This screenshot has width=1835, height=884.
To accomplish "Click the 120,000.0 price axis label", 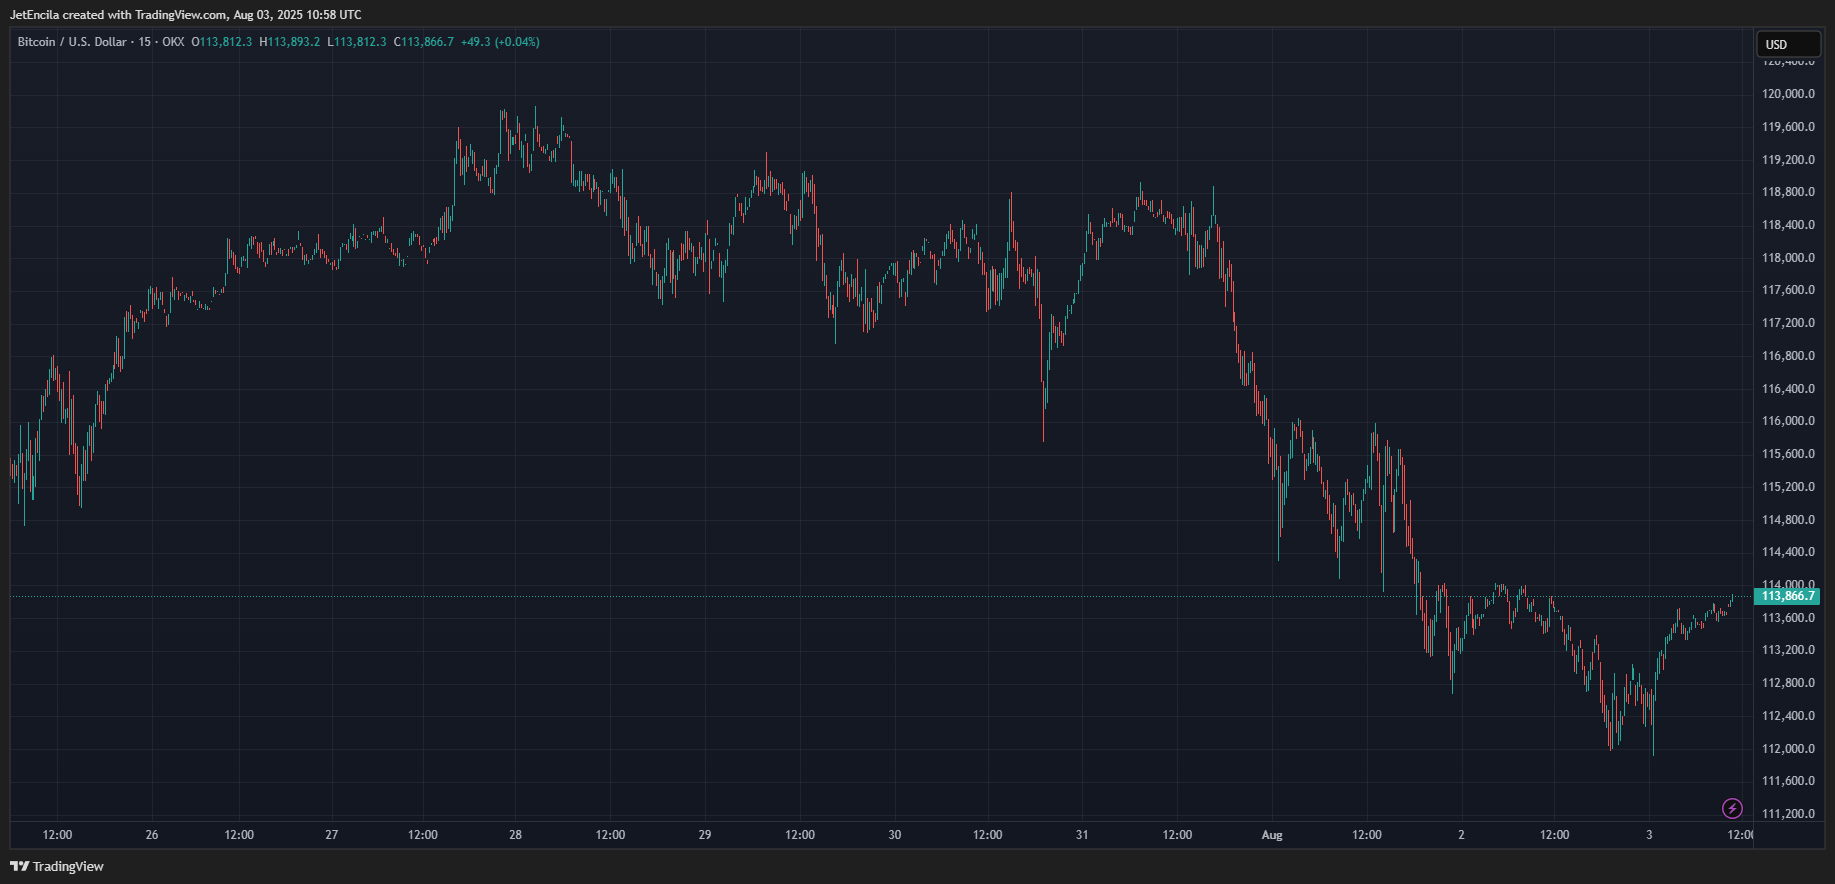I will tap(1788, 94).
